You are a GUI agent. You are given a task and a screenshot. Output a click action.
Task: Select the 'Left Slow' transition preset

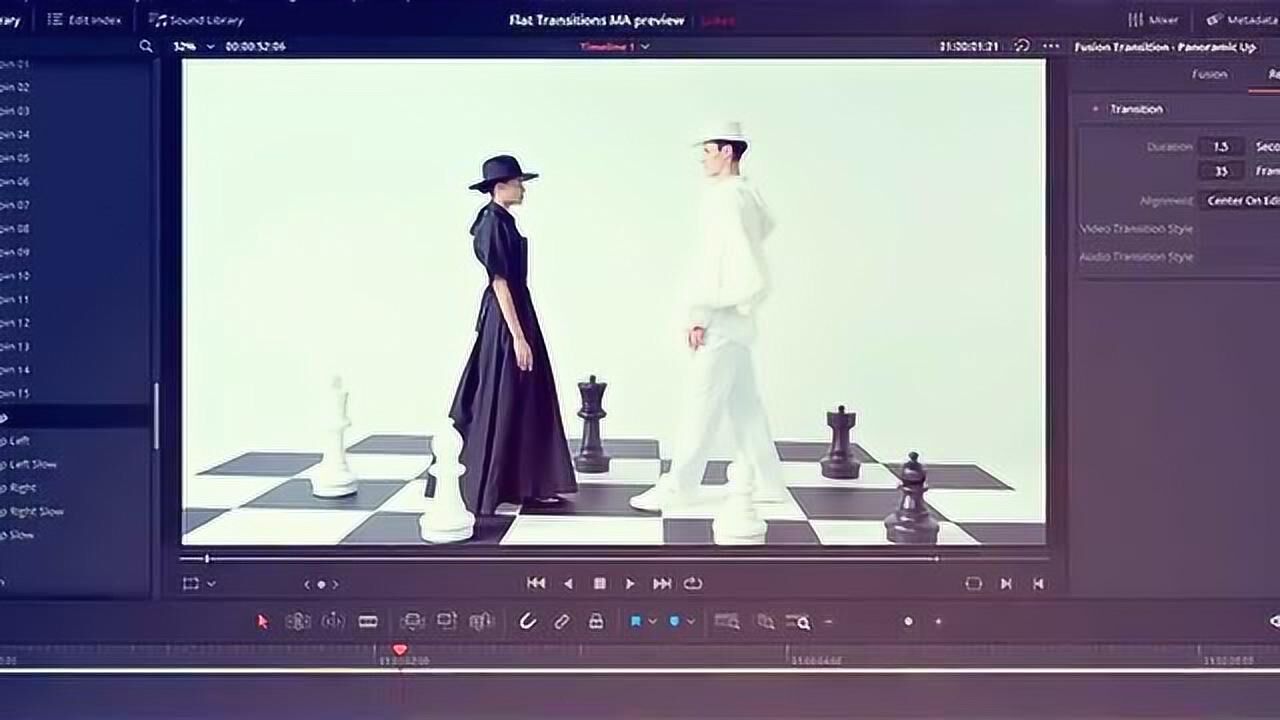[x=29, y=464]
